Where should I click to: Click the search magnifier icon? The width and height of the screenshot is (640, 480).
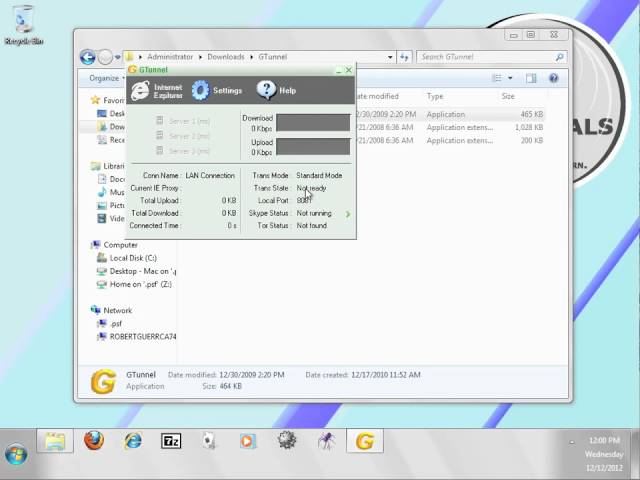(560, 57)
